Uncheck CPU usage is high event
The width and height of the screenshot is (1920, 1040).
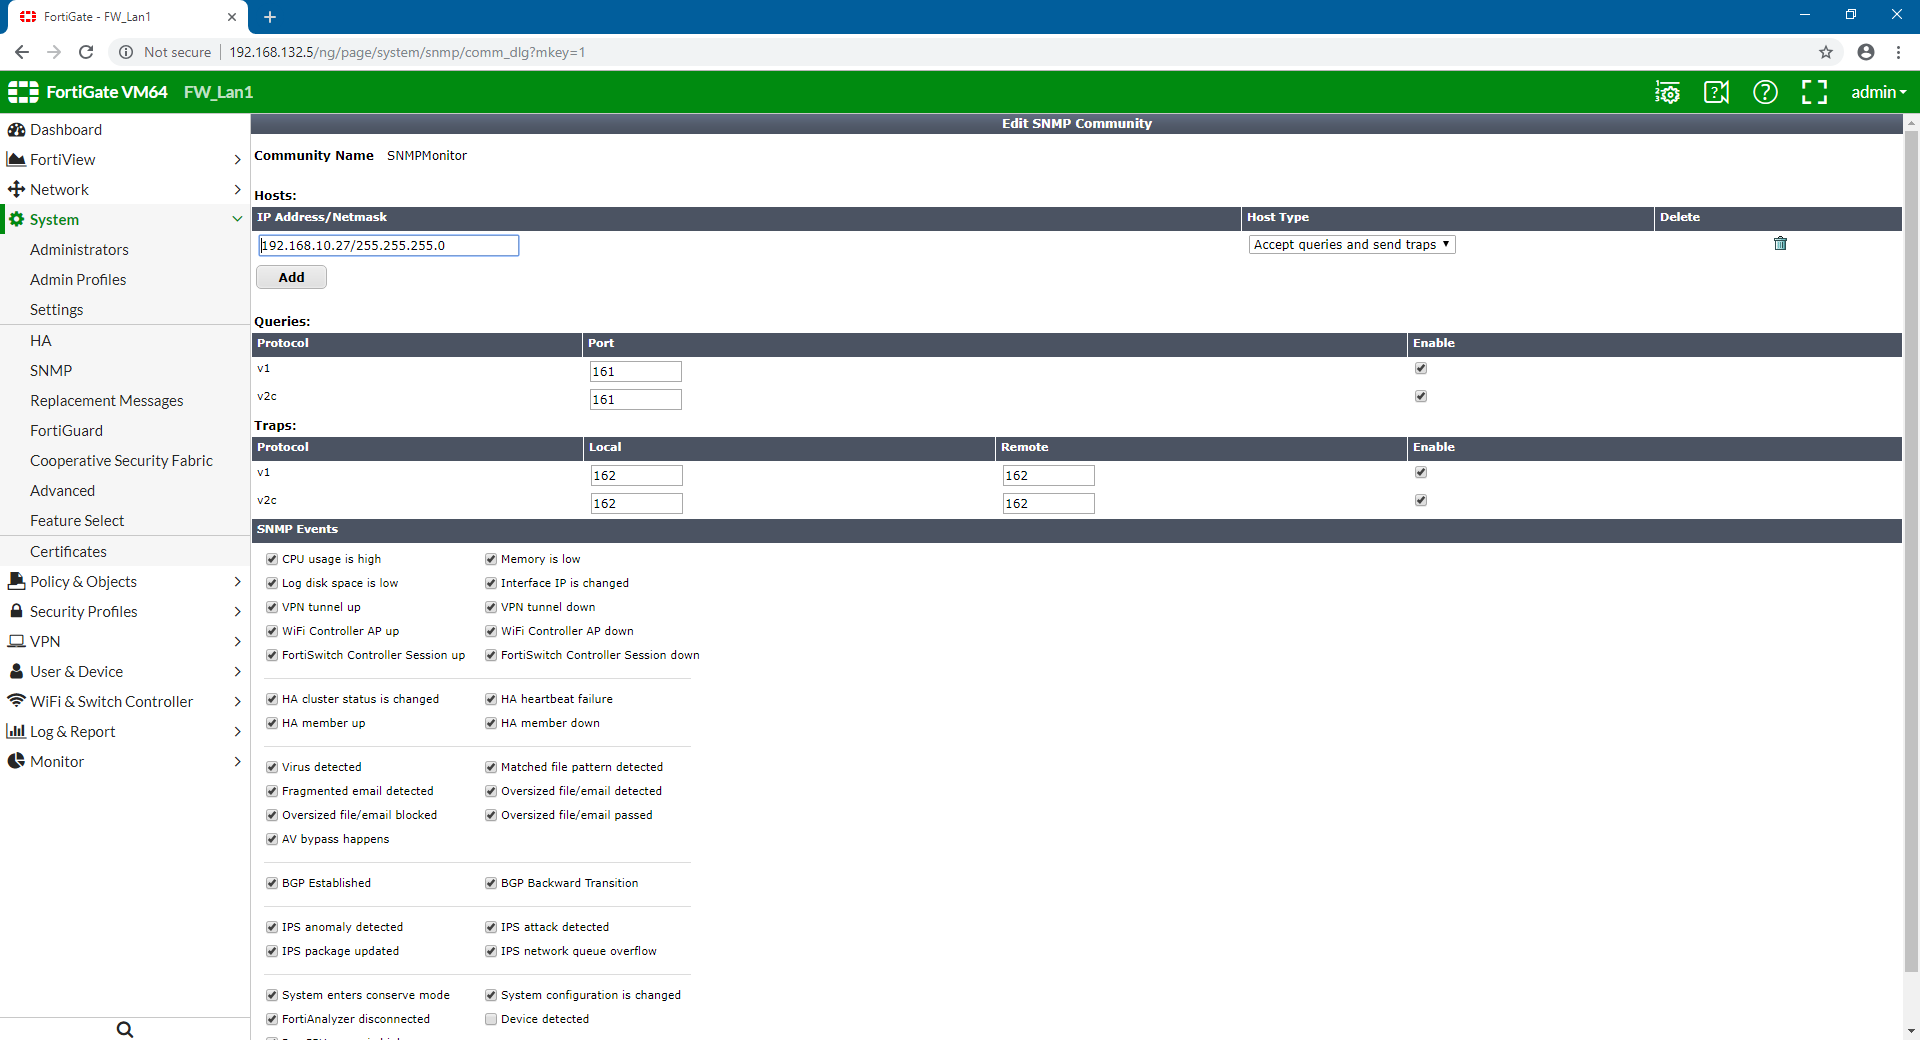(x=272, y=559)
